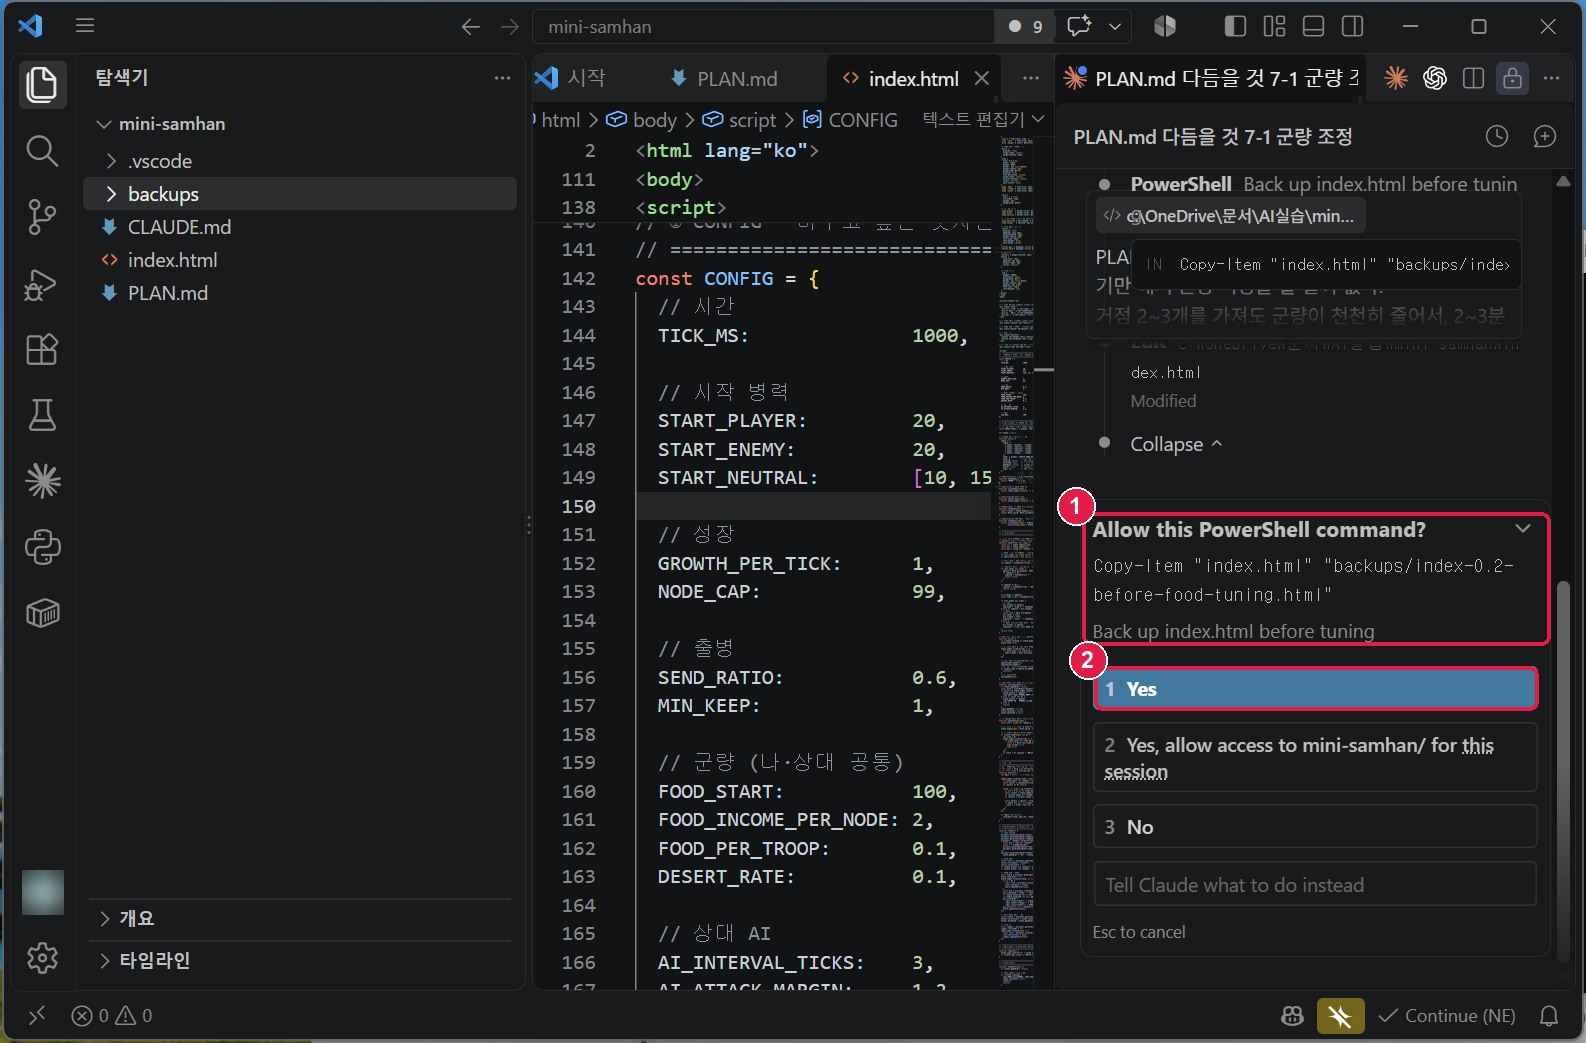Open past conversations clock icon
This screenshot has width=1586, height=1043.
click(1497, 136)
